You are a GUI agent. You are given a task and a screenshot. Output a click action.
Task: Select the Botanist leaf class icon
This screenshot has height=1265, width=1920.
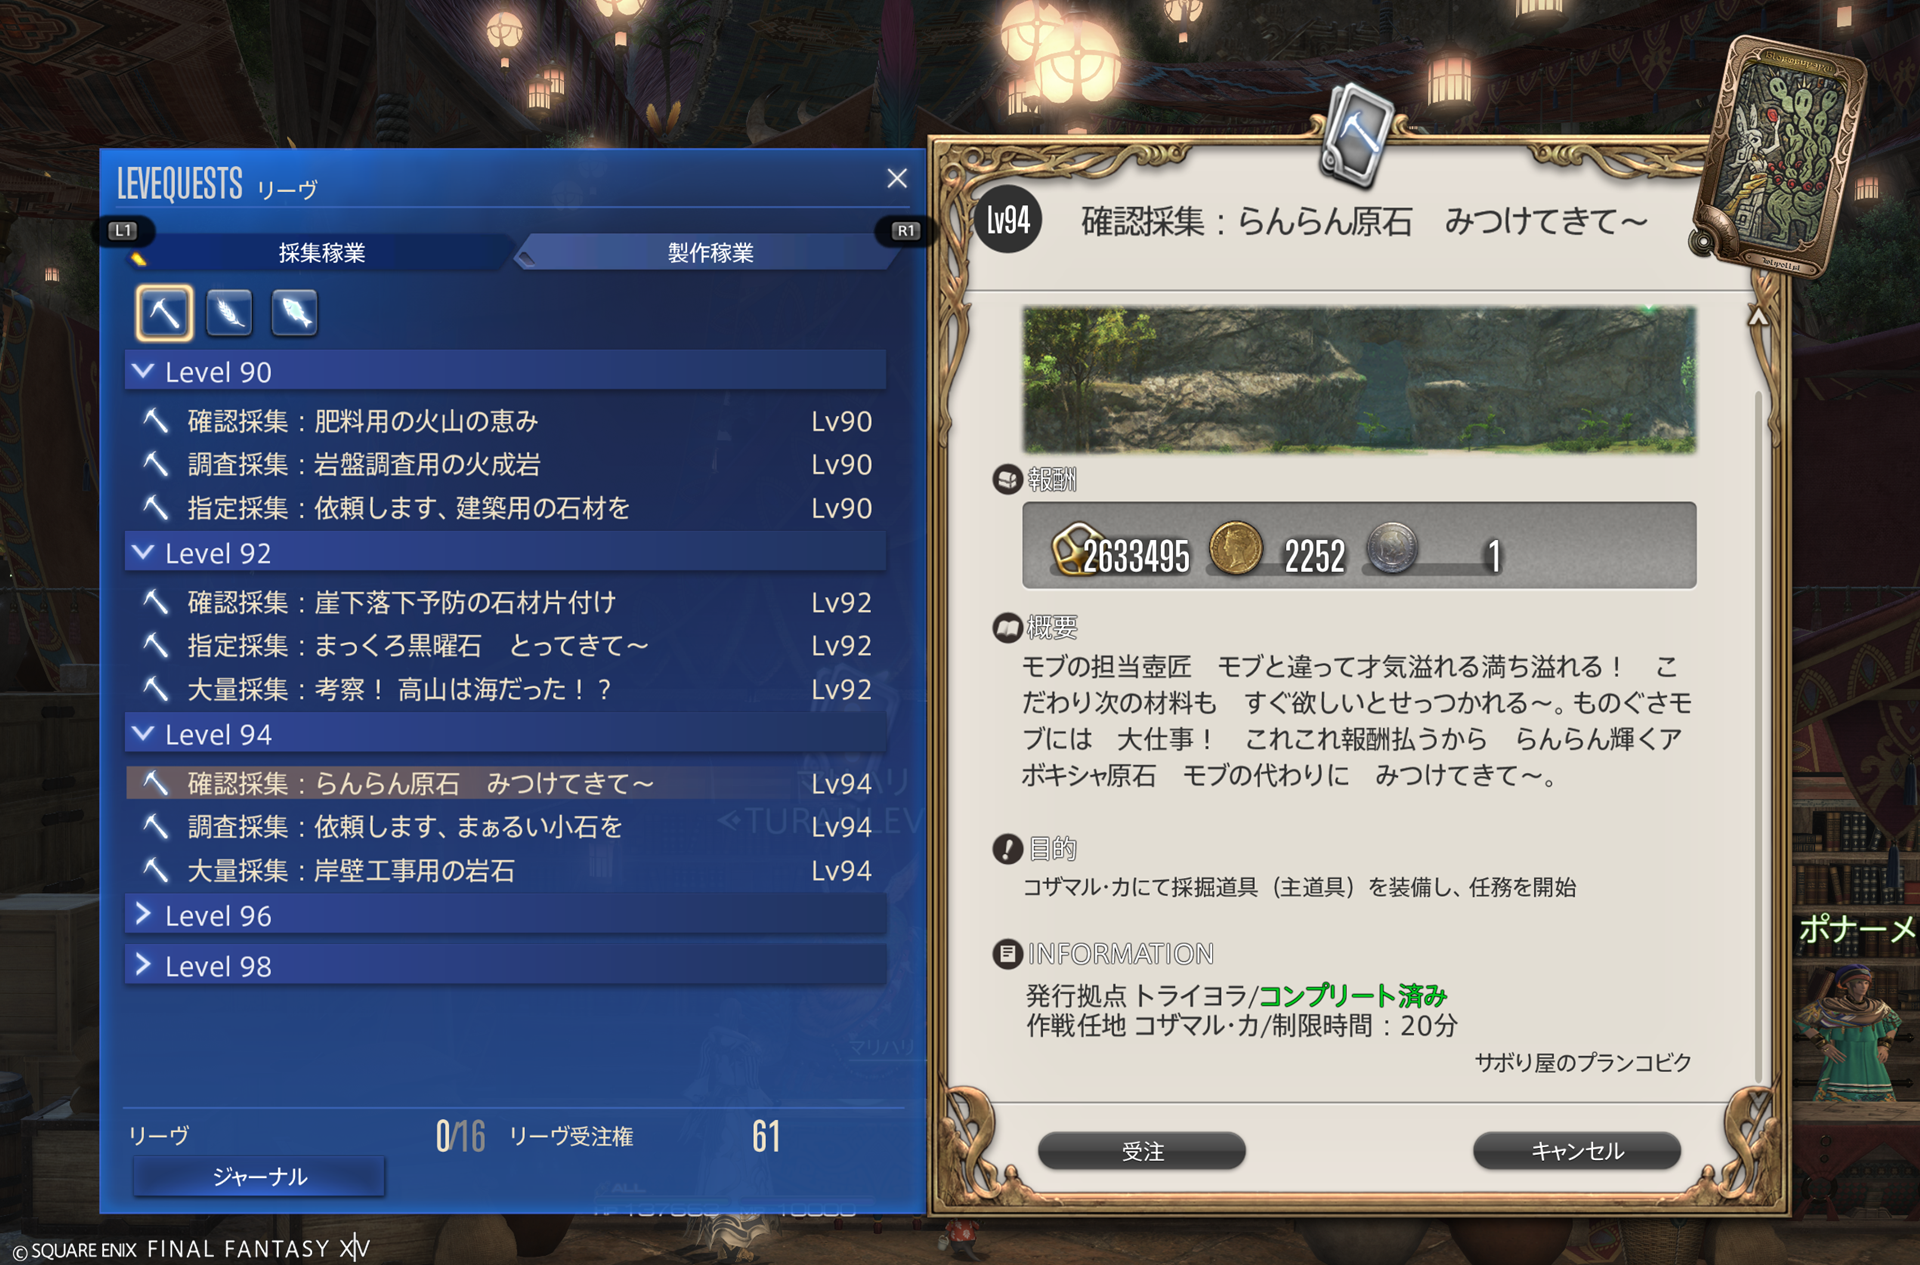229,313
